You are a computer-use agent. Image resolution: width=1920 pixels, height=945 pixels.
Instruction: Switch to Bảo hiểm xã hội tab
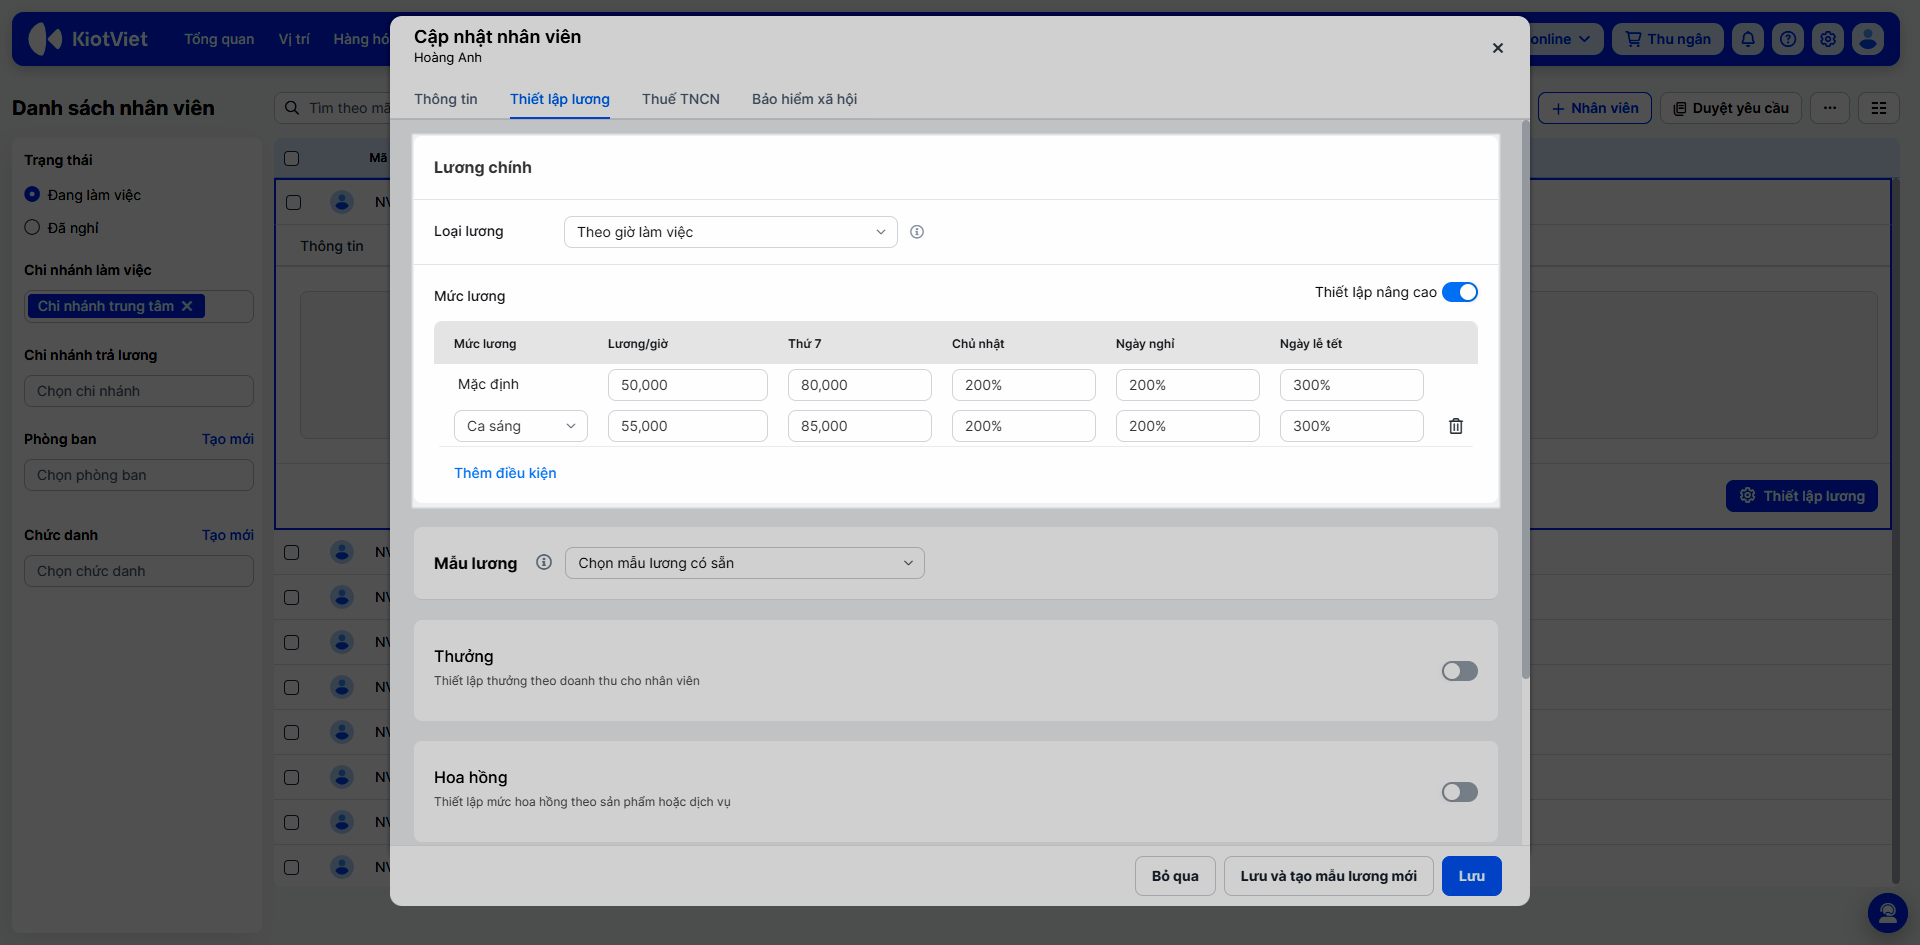click(x=805, y=99)
